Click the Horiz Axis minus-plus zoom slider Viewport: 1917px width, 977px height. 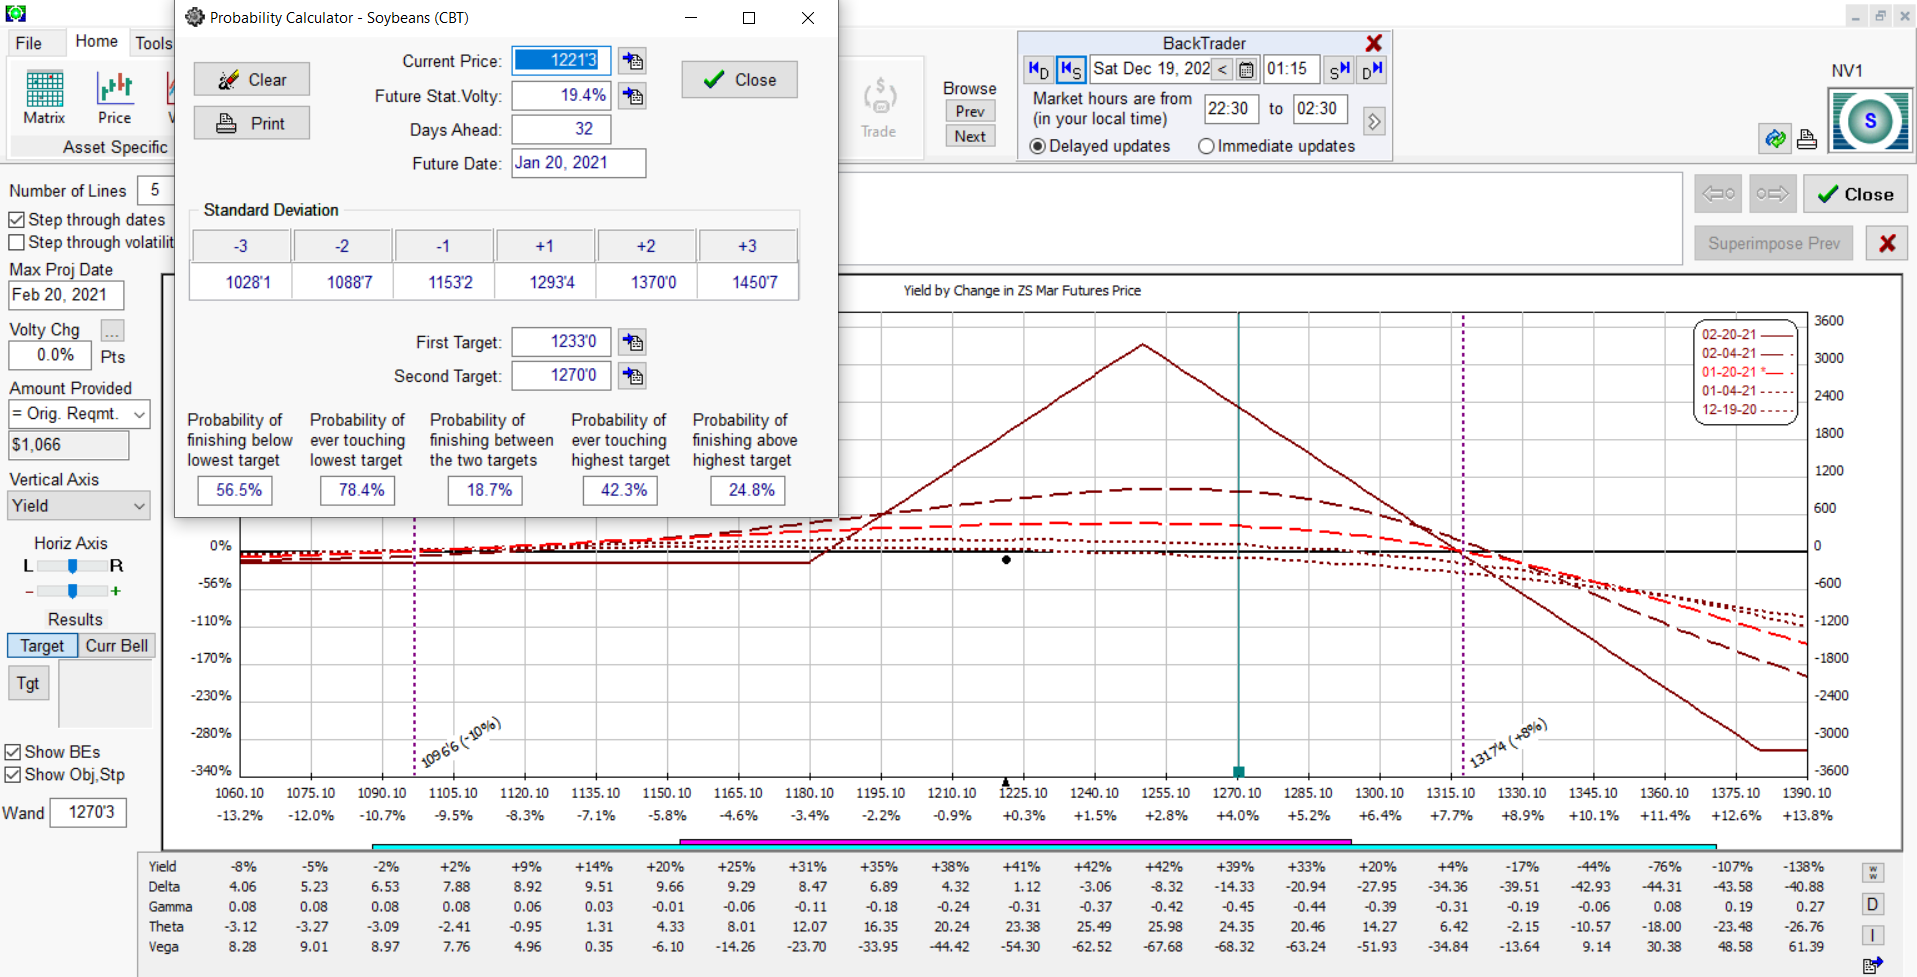coord(72,591)
